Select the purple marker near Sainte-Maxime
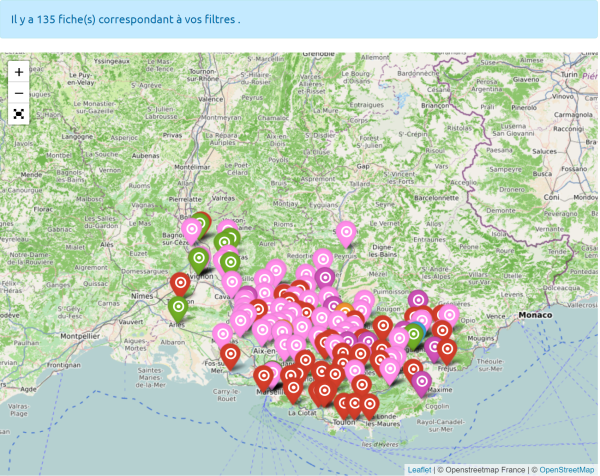The height and width of the screenshot is (476, 600). click(422, 381)
